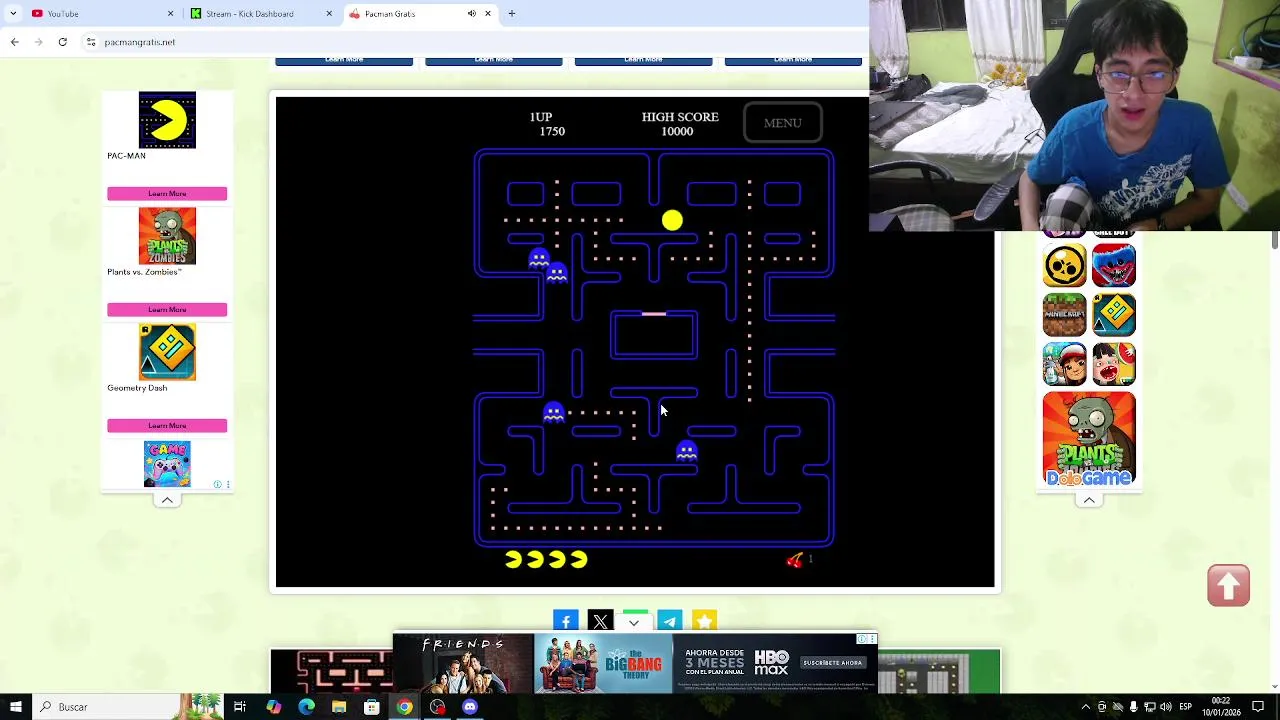Click the Friends show image in the banner ad
Viewport: 1280px width, 720px height.
(463, 664)
